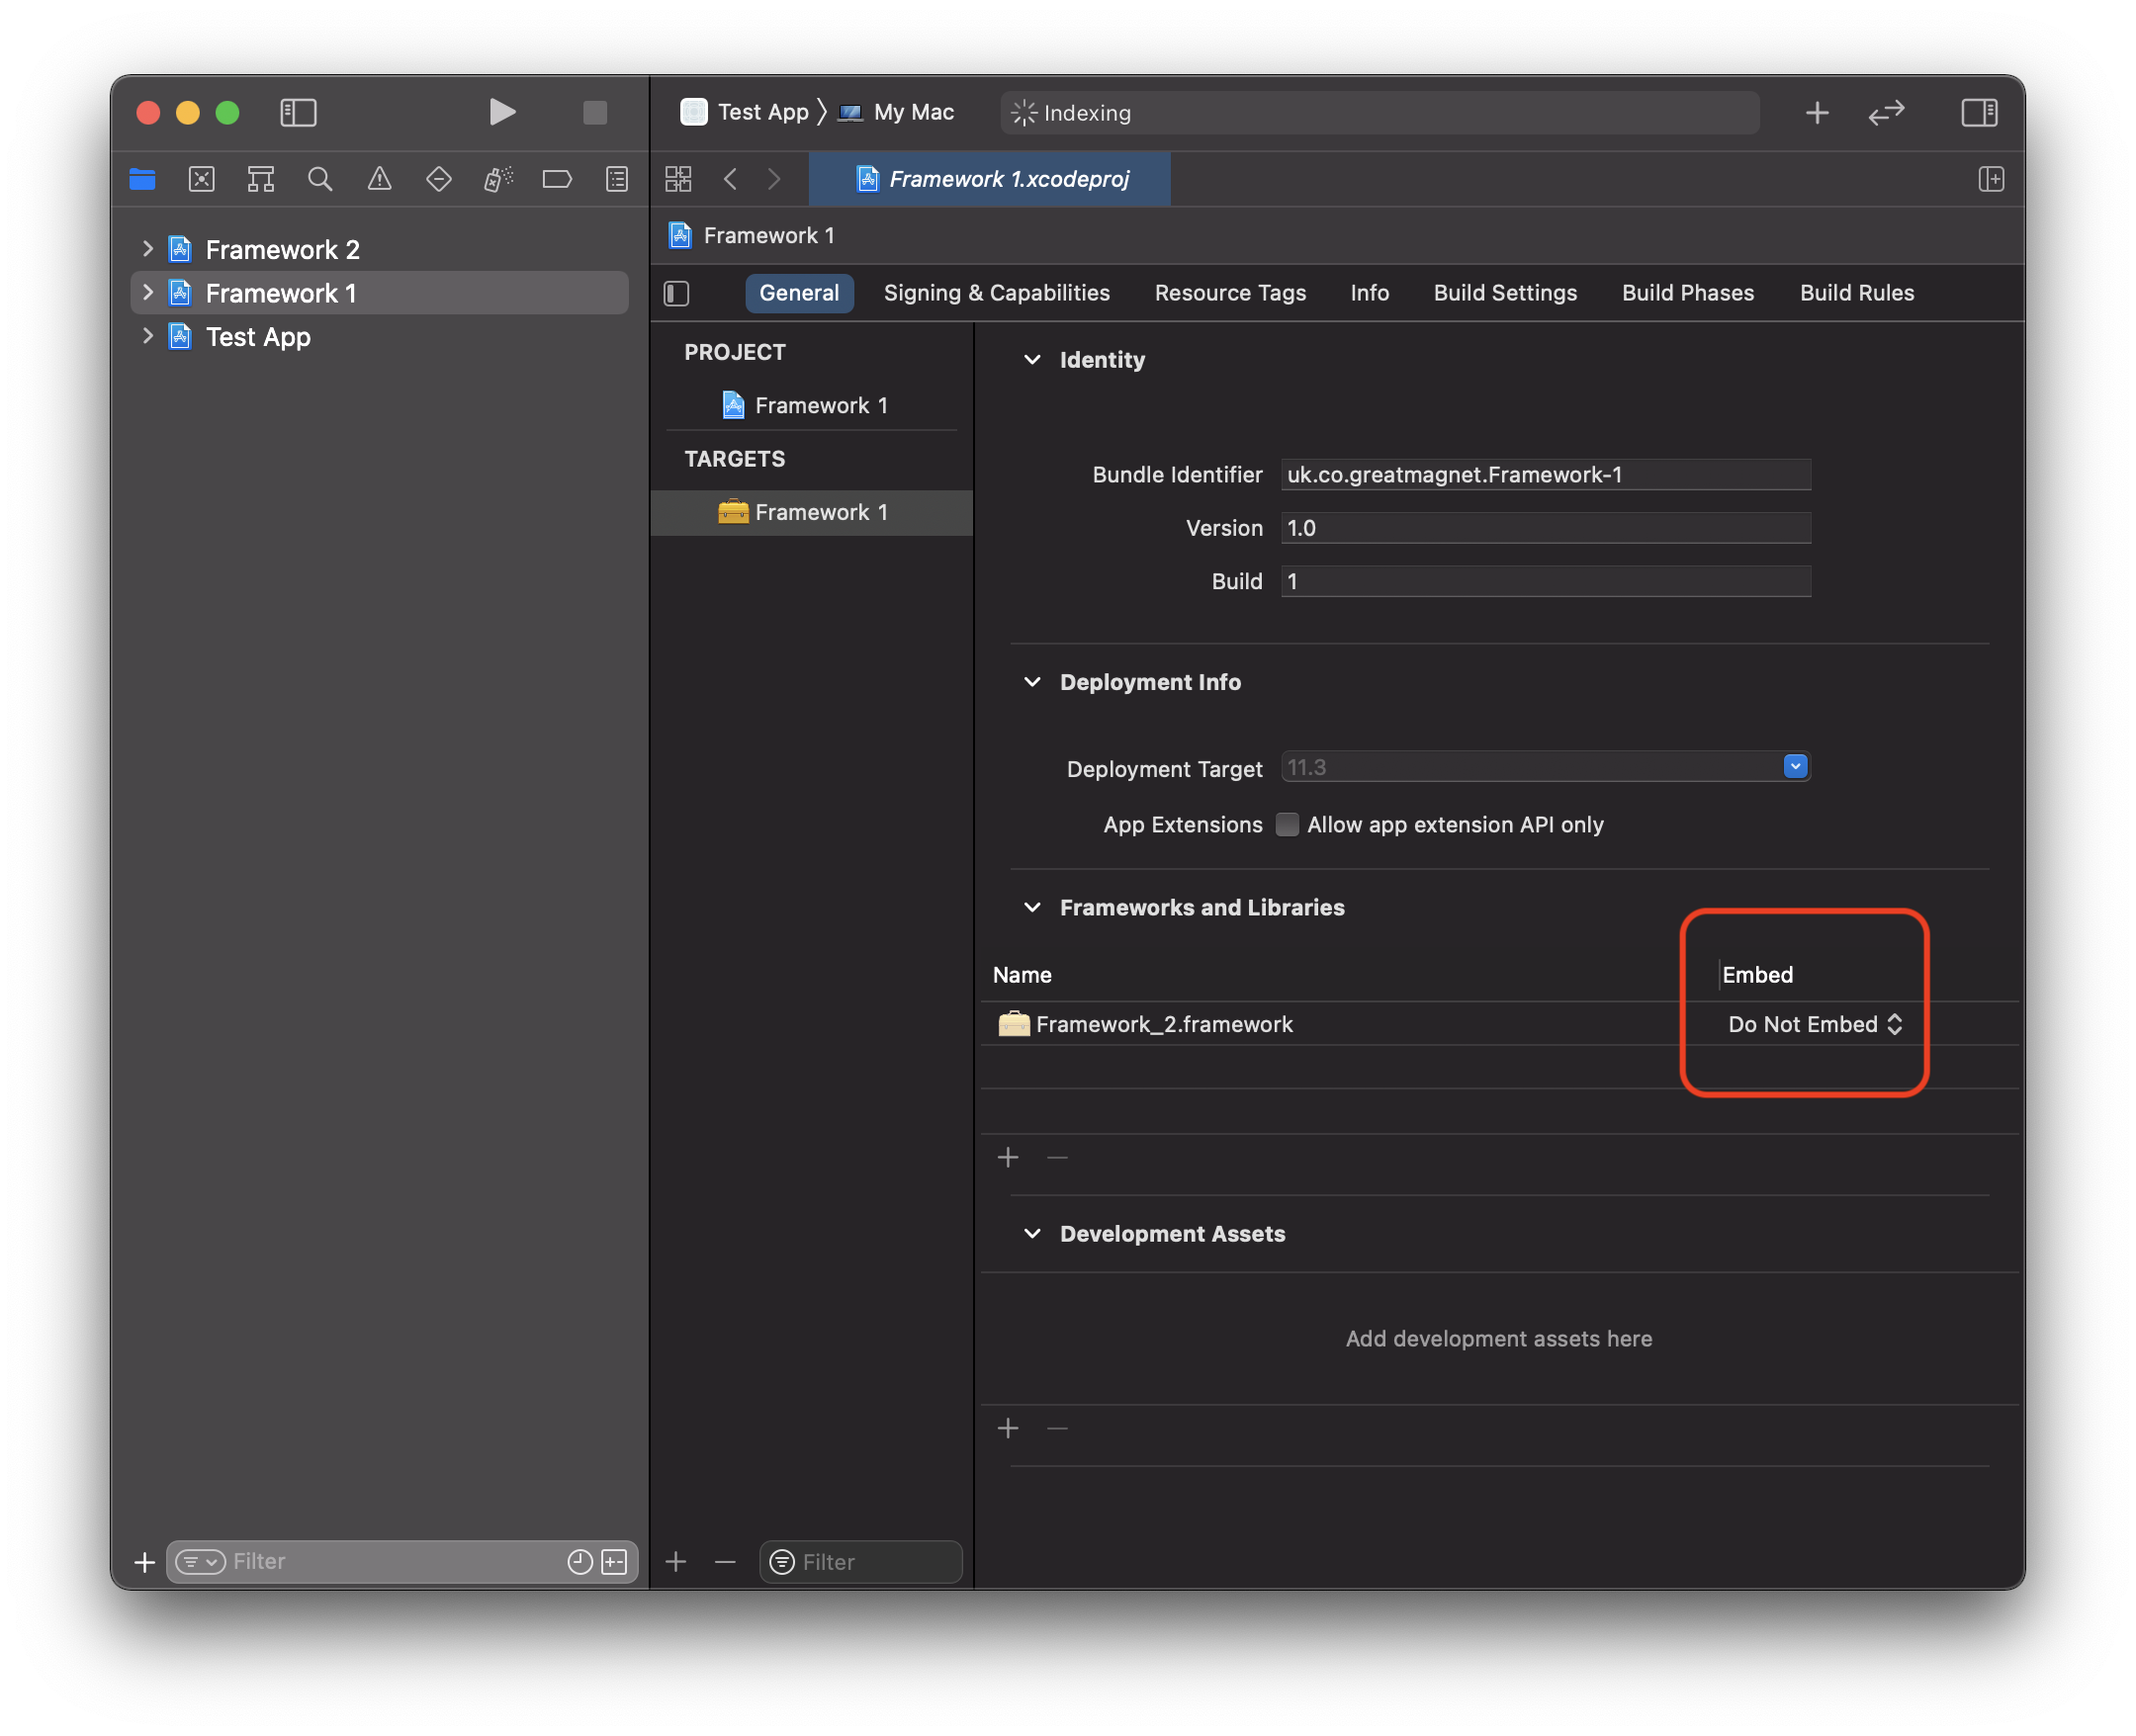Select the Test App in navigator

257,333
